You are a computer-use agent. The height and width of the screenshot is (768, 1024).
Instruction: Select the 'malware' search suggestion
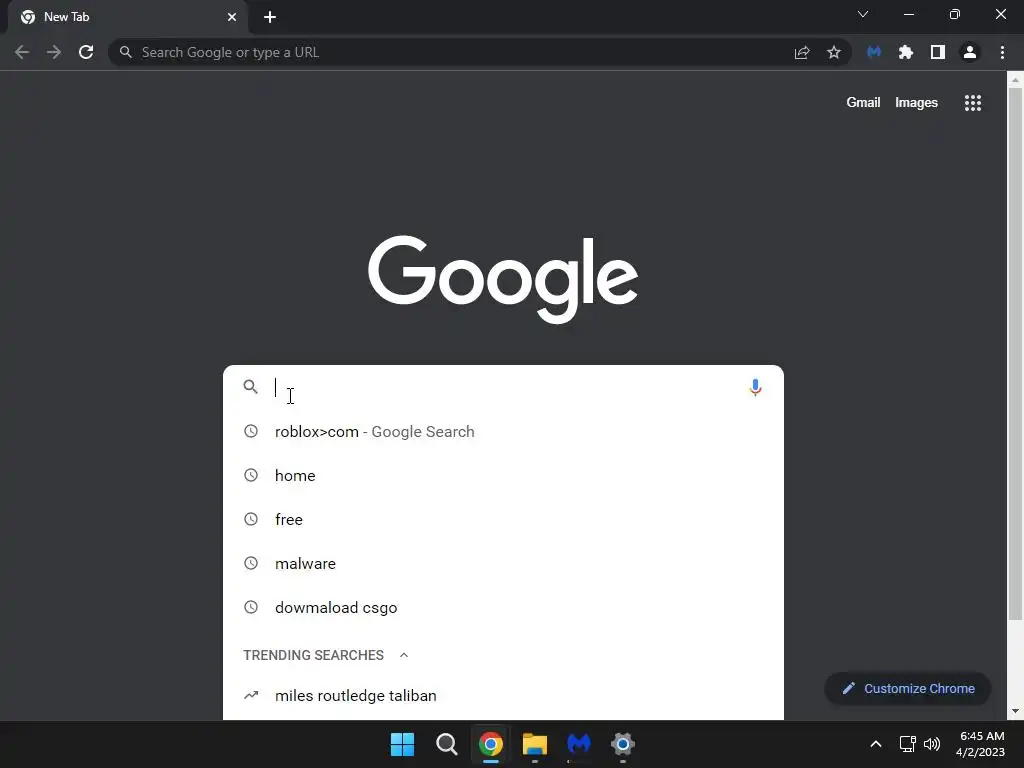pyautogui.click(x=503, y=564)
